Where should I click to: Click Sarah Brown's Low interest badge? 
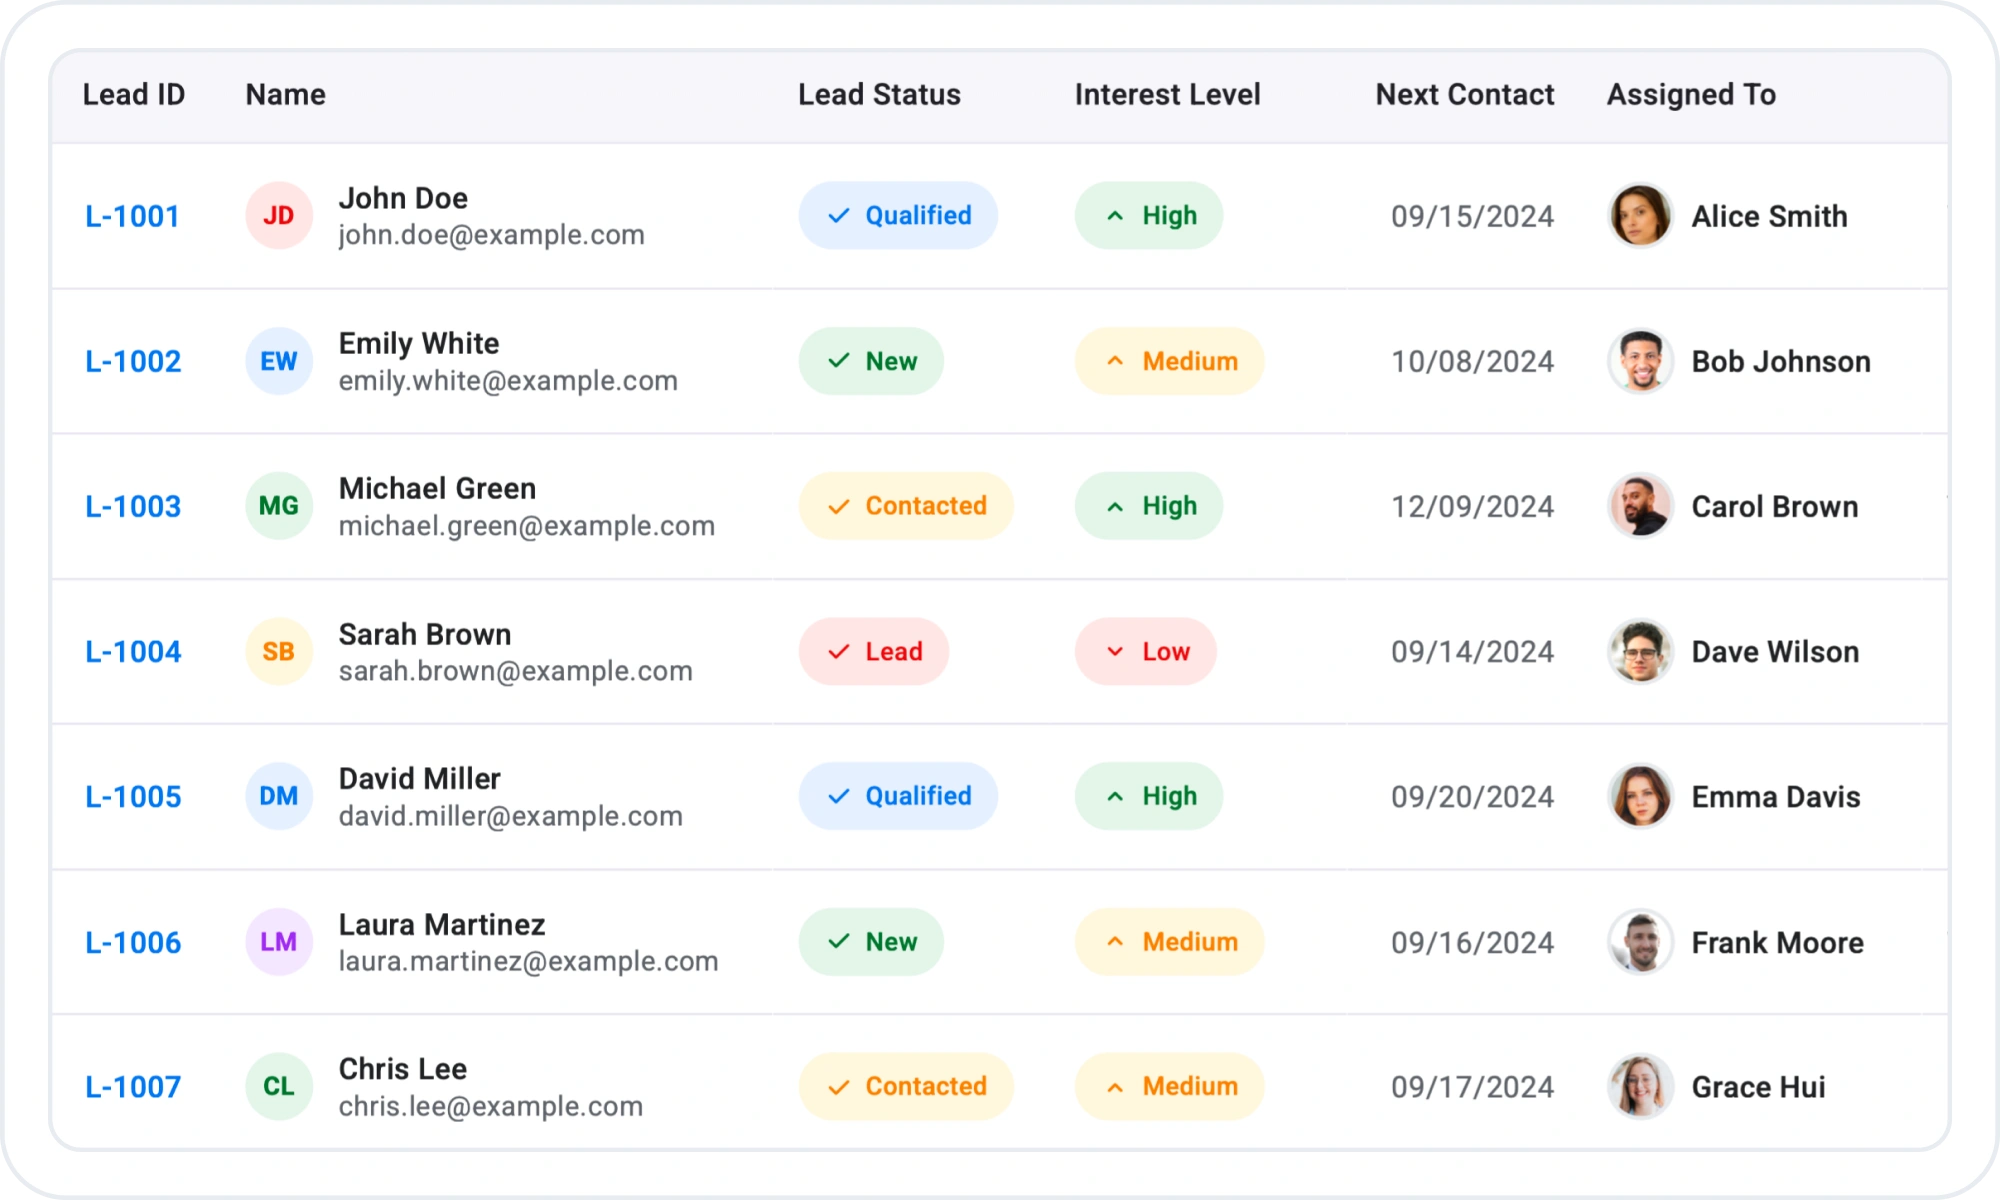coord(1146,651)
